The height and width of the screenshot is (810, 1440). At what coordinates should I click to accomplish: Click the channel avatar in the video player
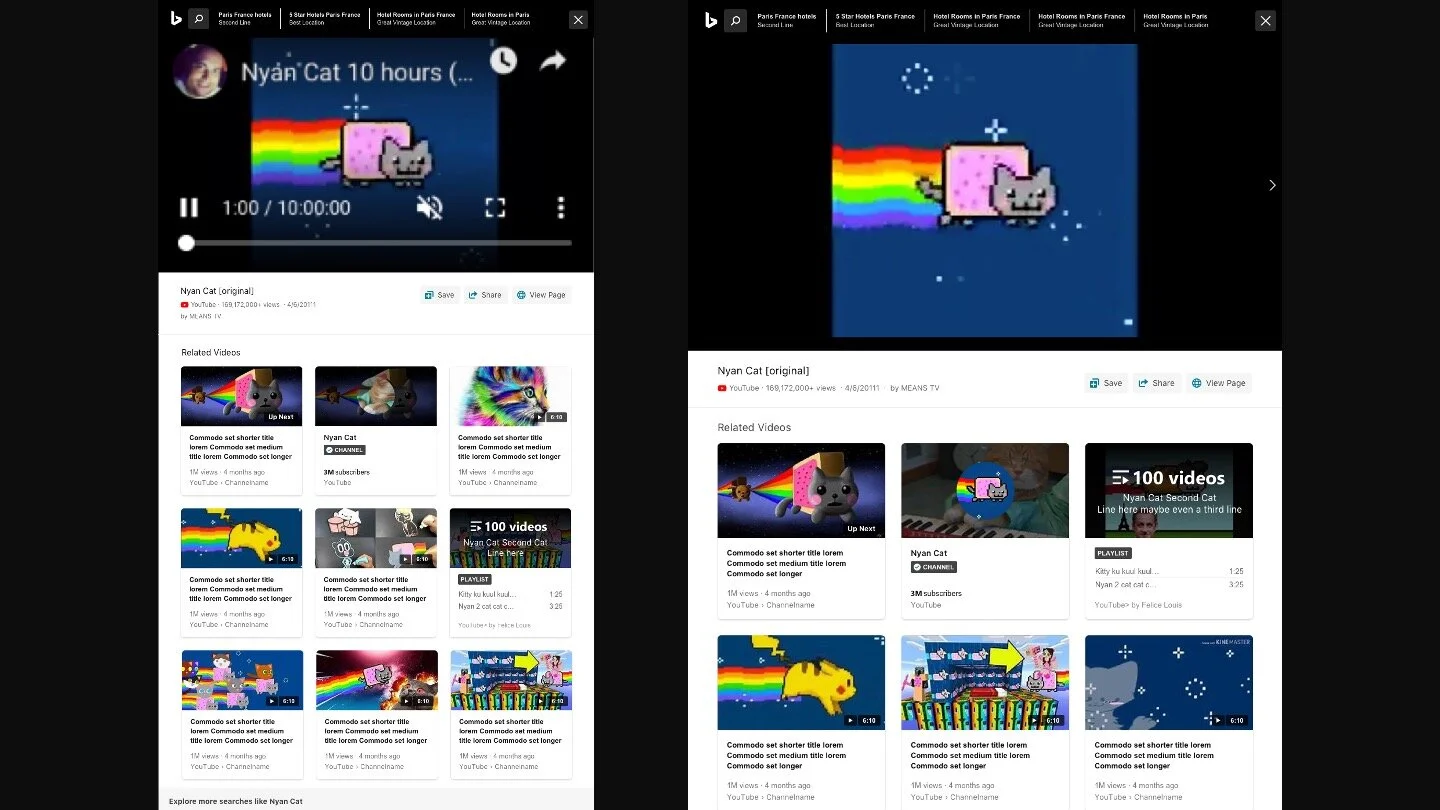point(200,71)
